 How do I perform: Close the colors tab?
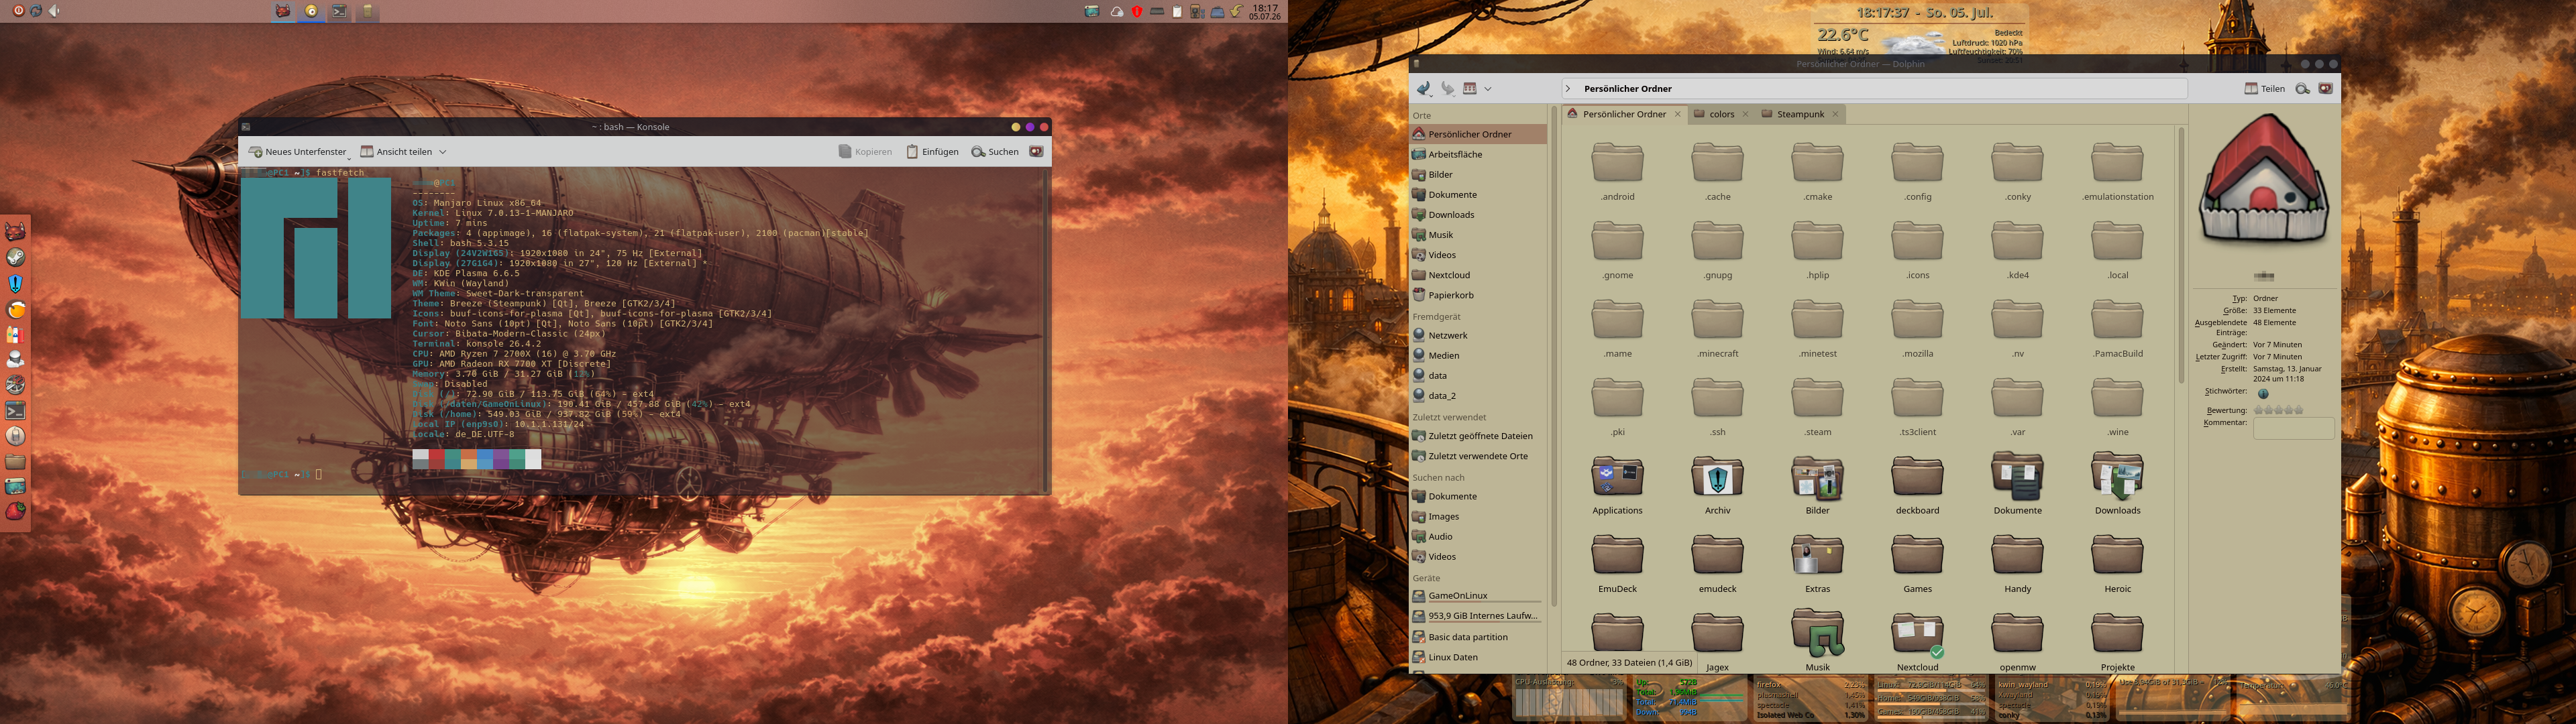tap(1746, 114)
